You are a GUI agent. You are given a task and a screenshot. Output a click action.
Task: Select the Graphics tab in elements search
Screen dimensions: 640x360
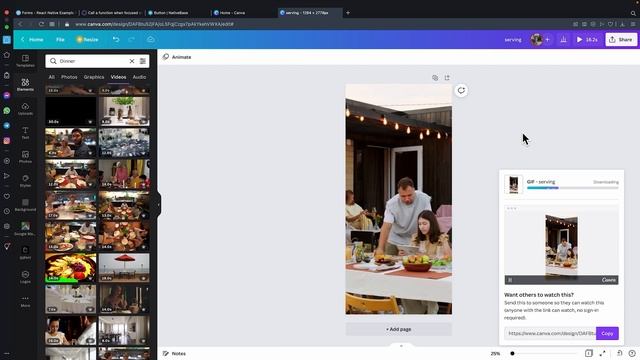tap(94, 77)
